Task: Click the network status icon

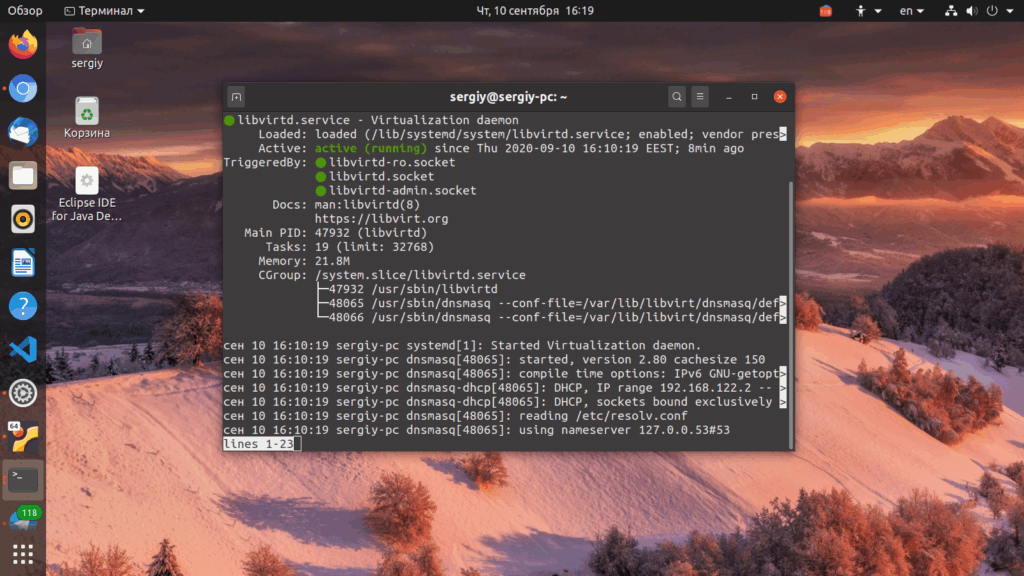Action: point(951,10)
